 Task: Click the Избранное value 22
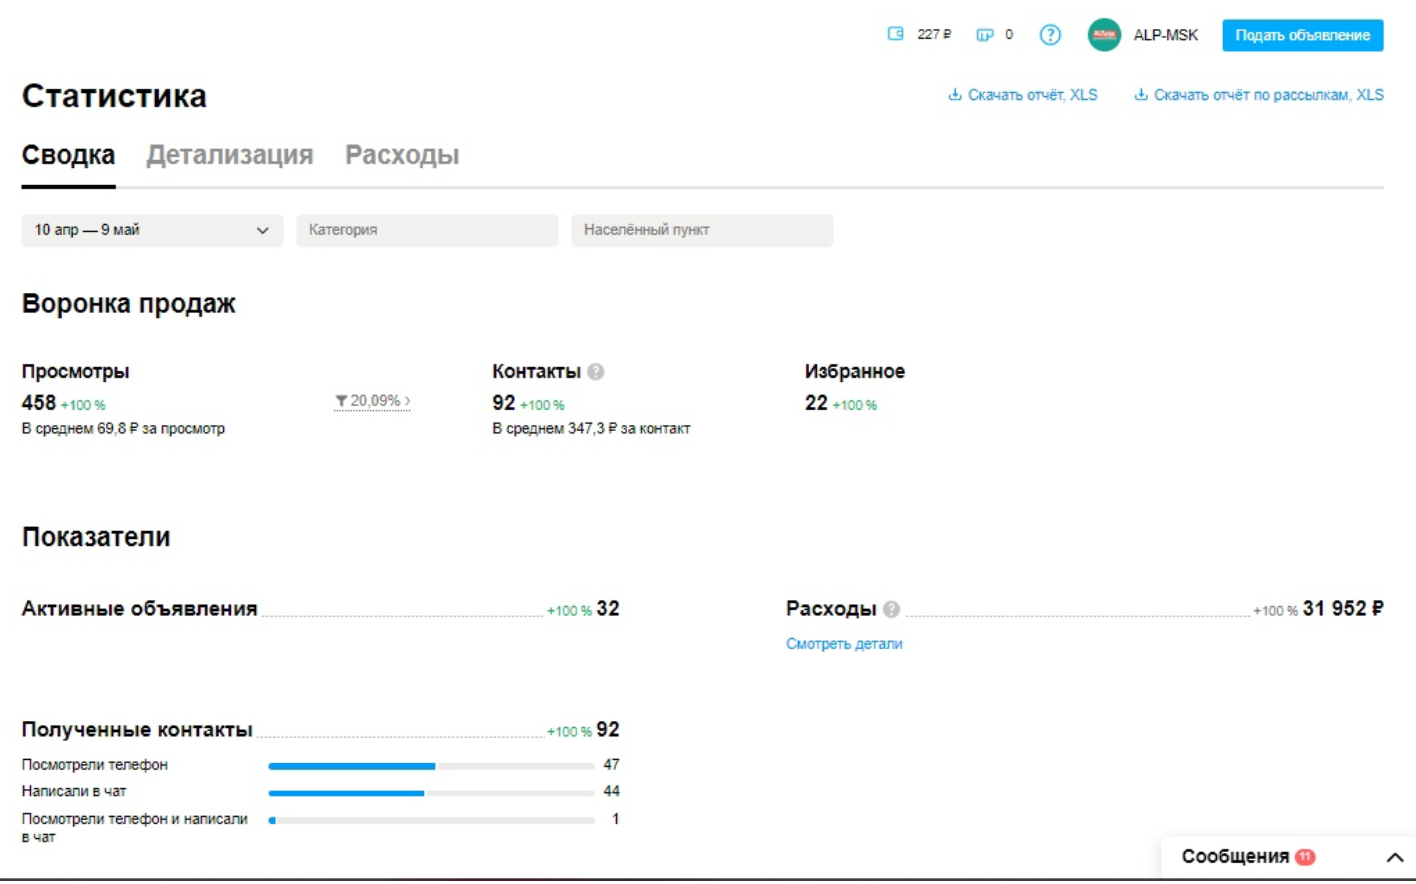pyautogui.click(x=816, y=403)
